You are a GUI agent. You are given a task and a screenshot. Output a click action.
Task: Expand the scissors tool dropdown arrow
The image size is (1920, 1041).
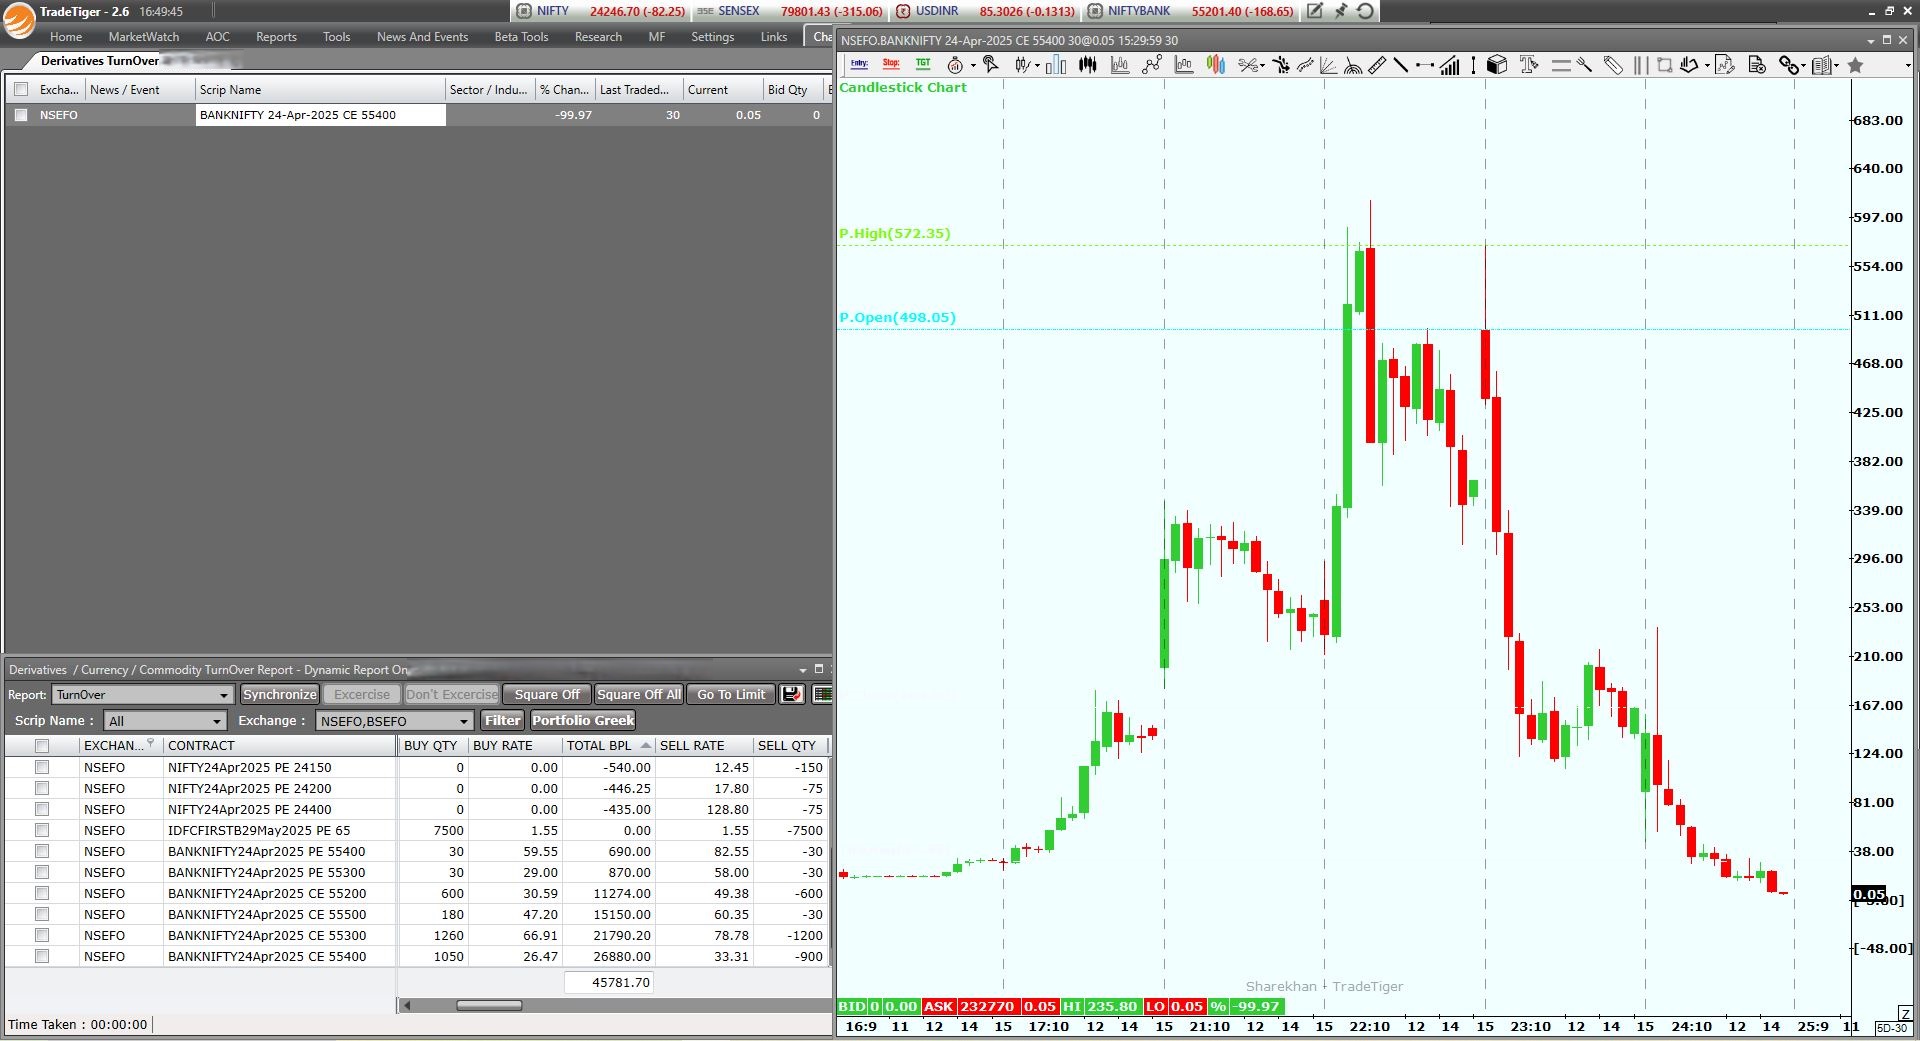coord(1262,66)
